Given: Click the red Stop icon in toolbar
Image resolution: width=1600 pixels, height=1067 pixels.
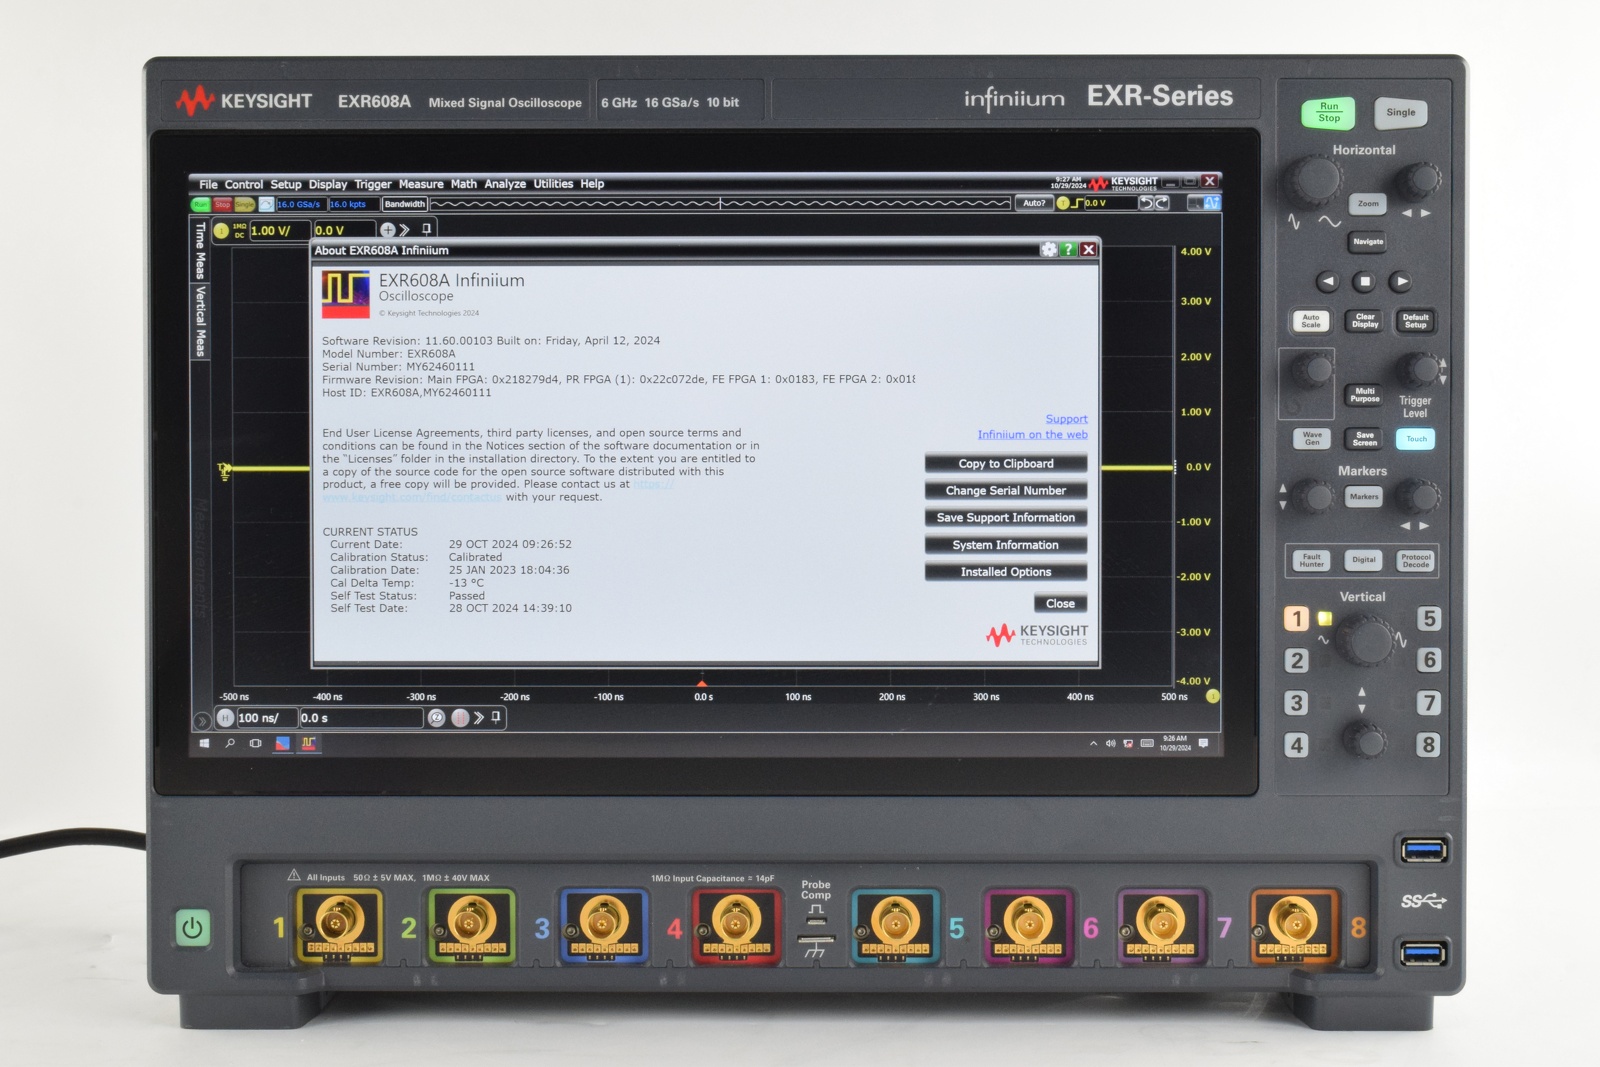Looking at the screenshot, I should pyautogui.click(x=222, y=204).
